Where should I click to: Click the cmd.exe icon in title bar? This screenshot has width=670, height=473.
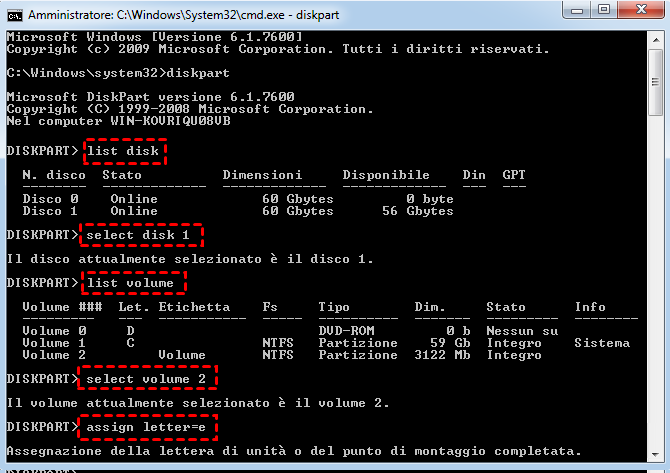14,15
